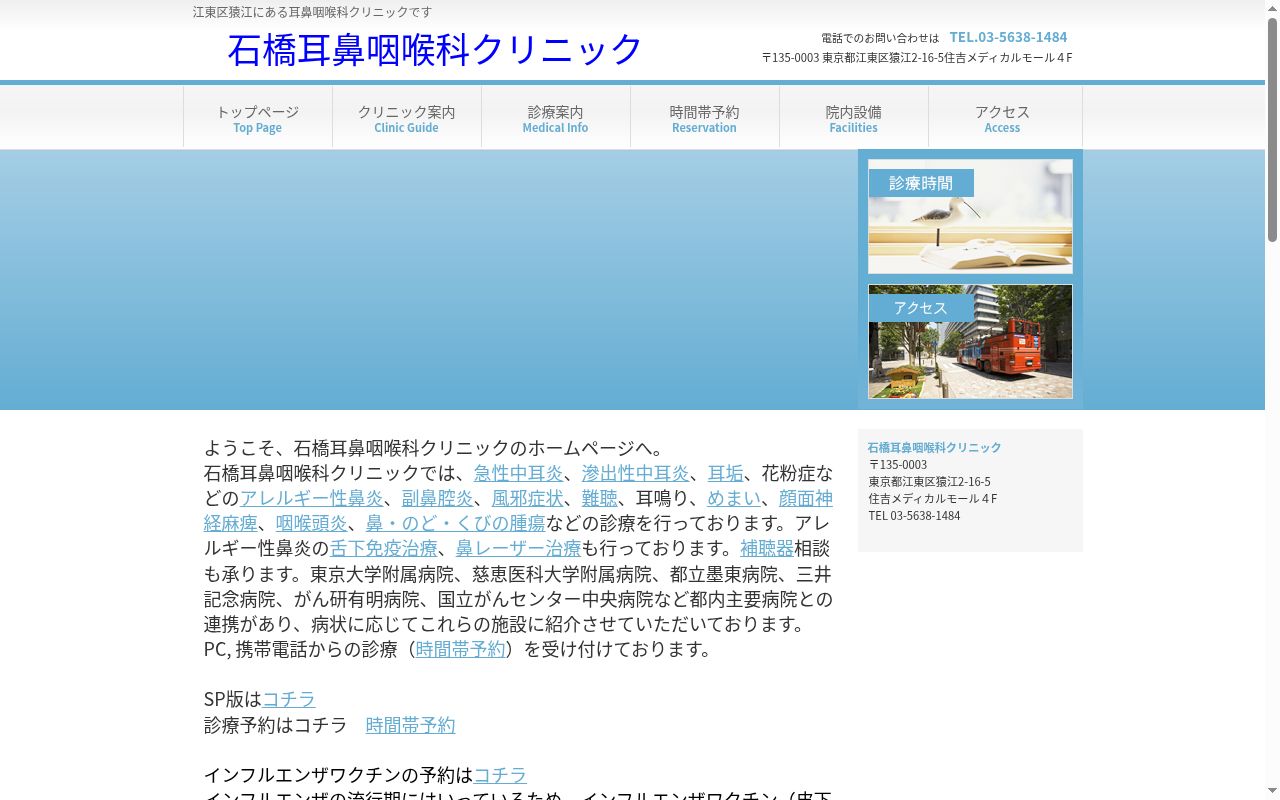Screen dimensions: 1280x800
Task: Click 時間帯予約 link inside the parentheses
Action: point(460,649)
